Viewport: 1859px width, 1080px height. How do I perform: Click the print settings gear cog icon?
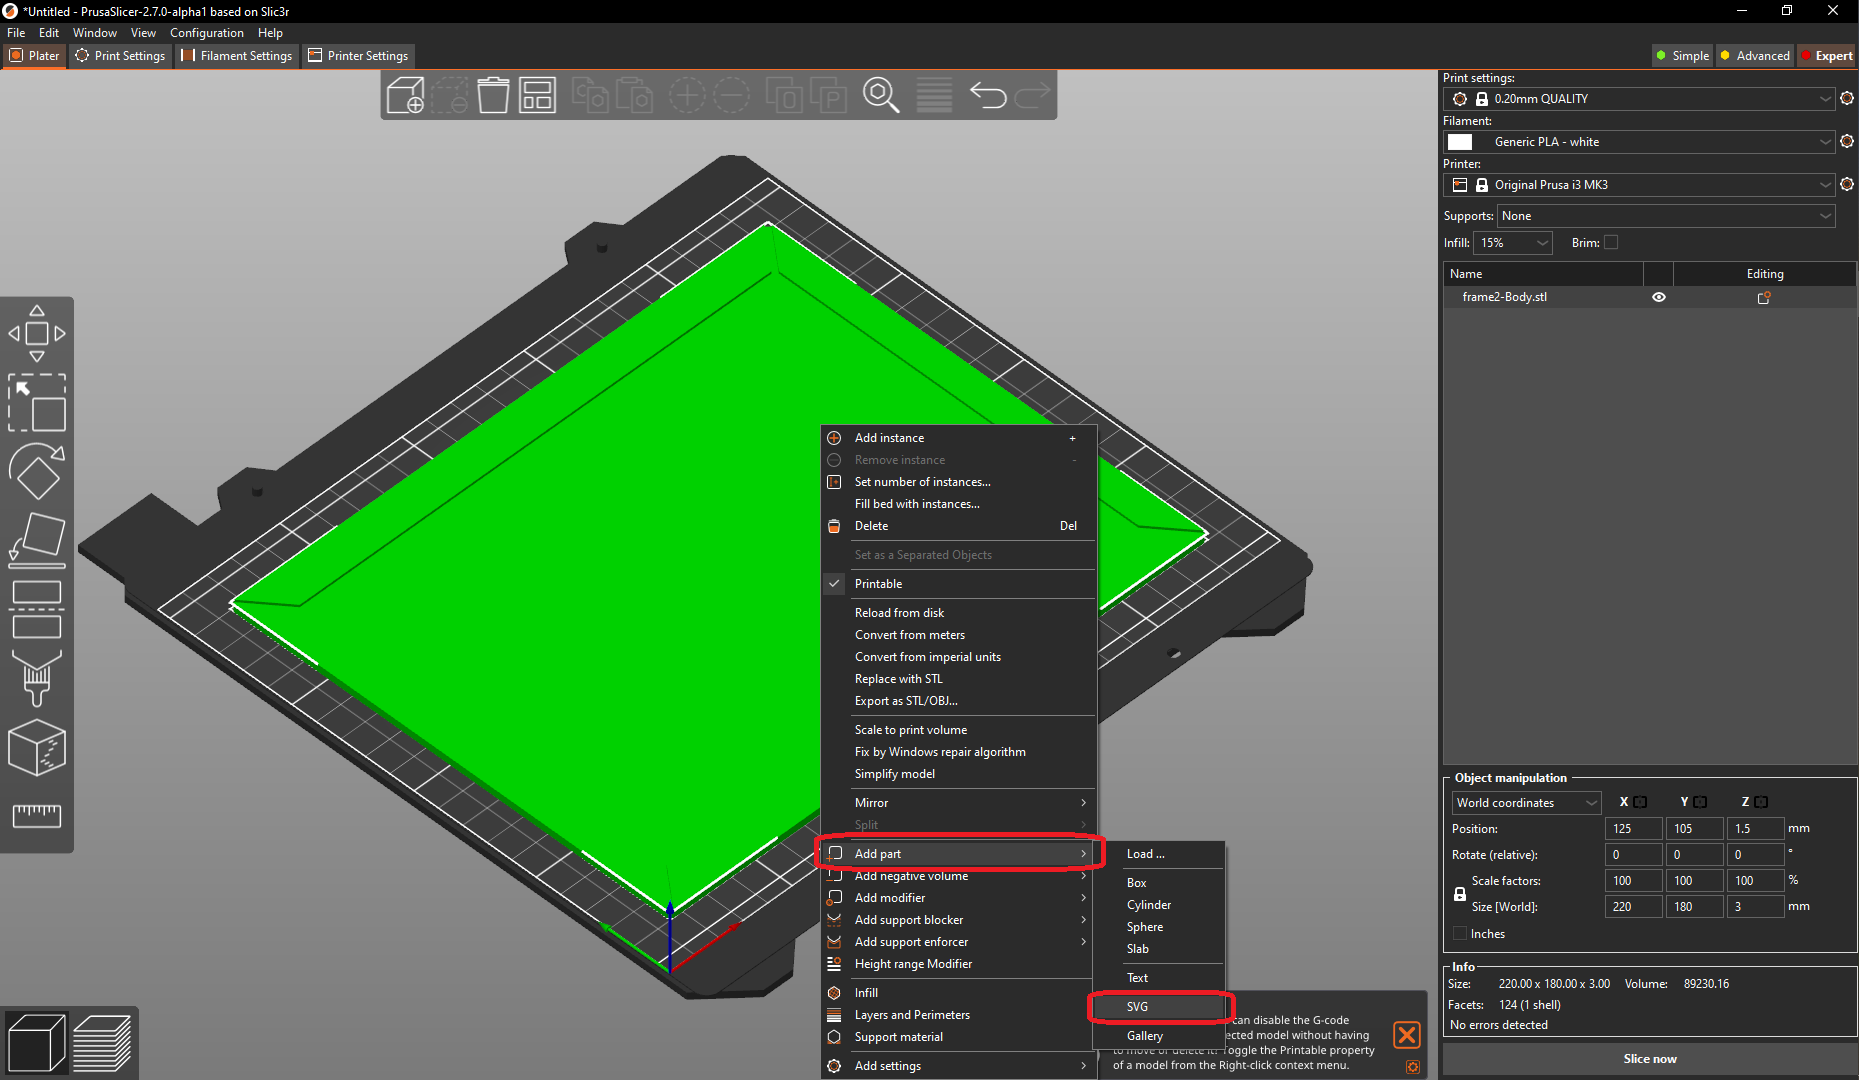click(1847, 98)
